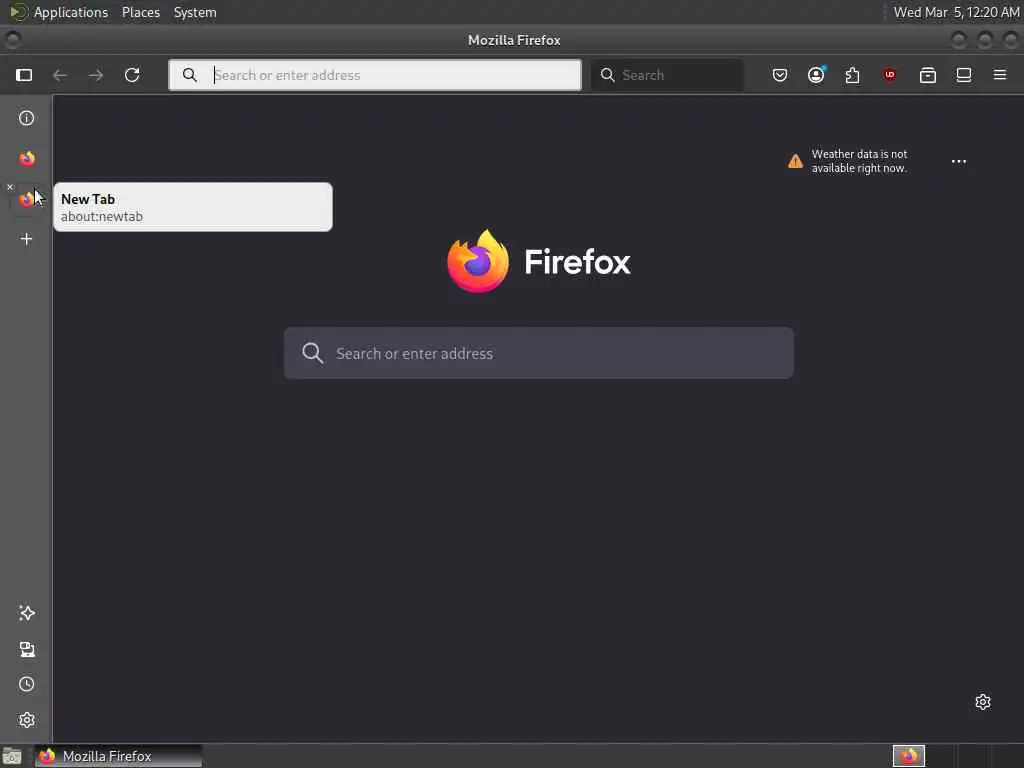Click the clock showing Wed Mar 5
Image resolution: width=1024 pixels, height=768 pixels.
pos(956,12)
